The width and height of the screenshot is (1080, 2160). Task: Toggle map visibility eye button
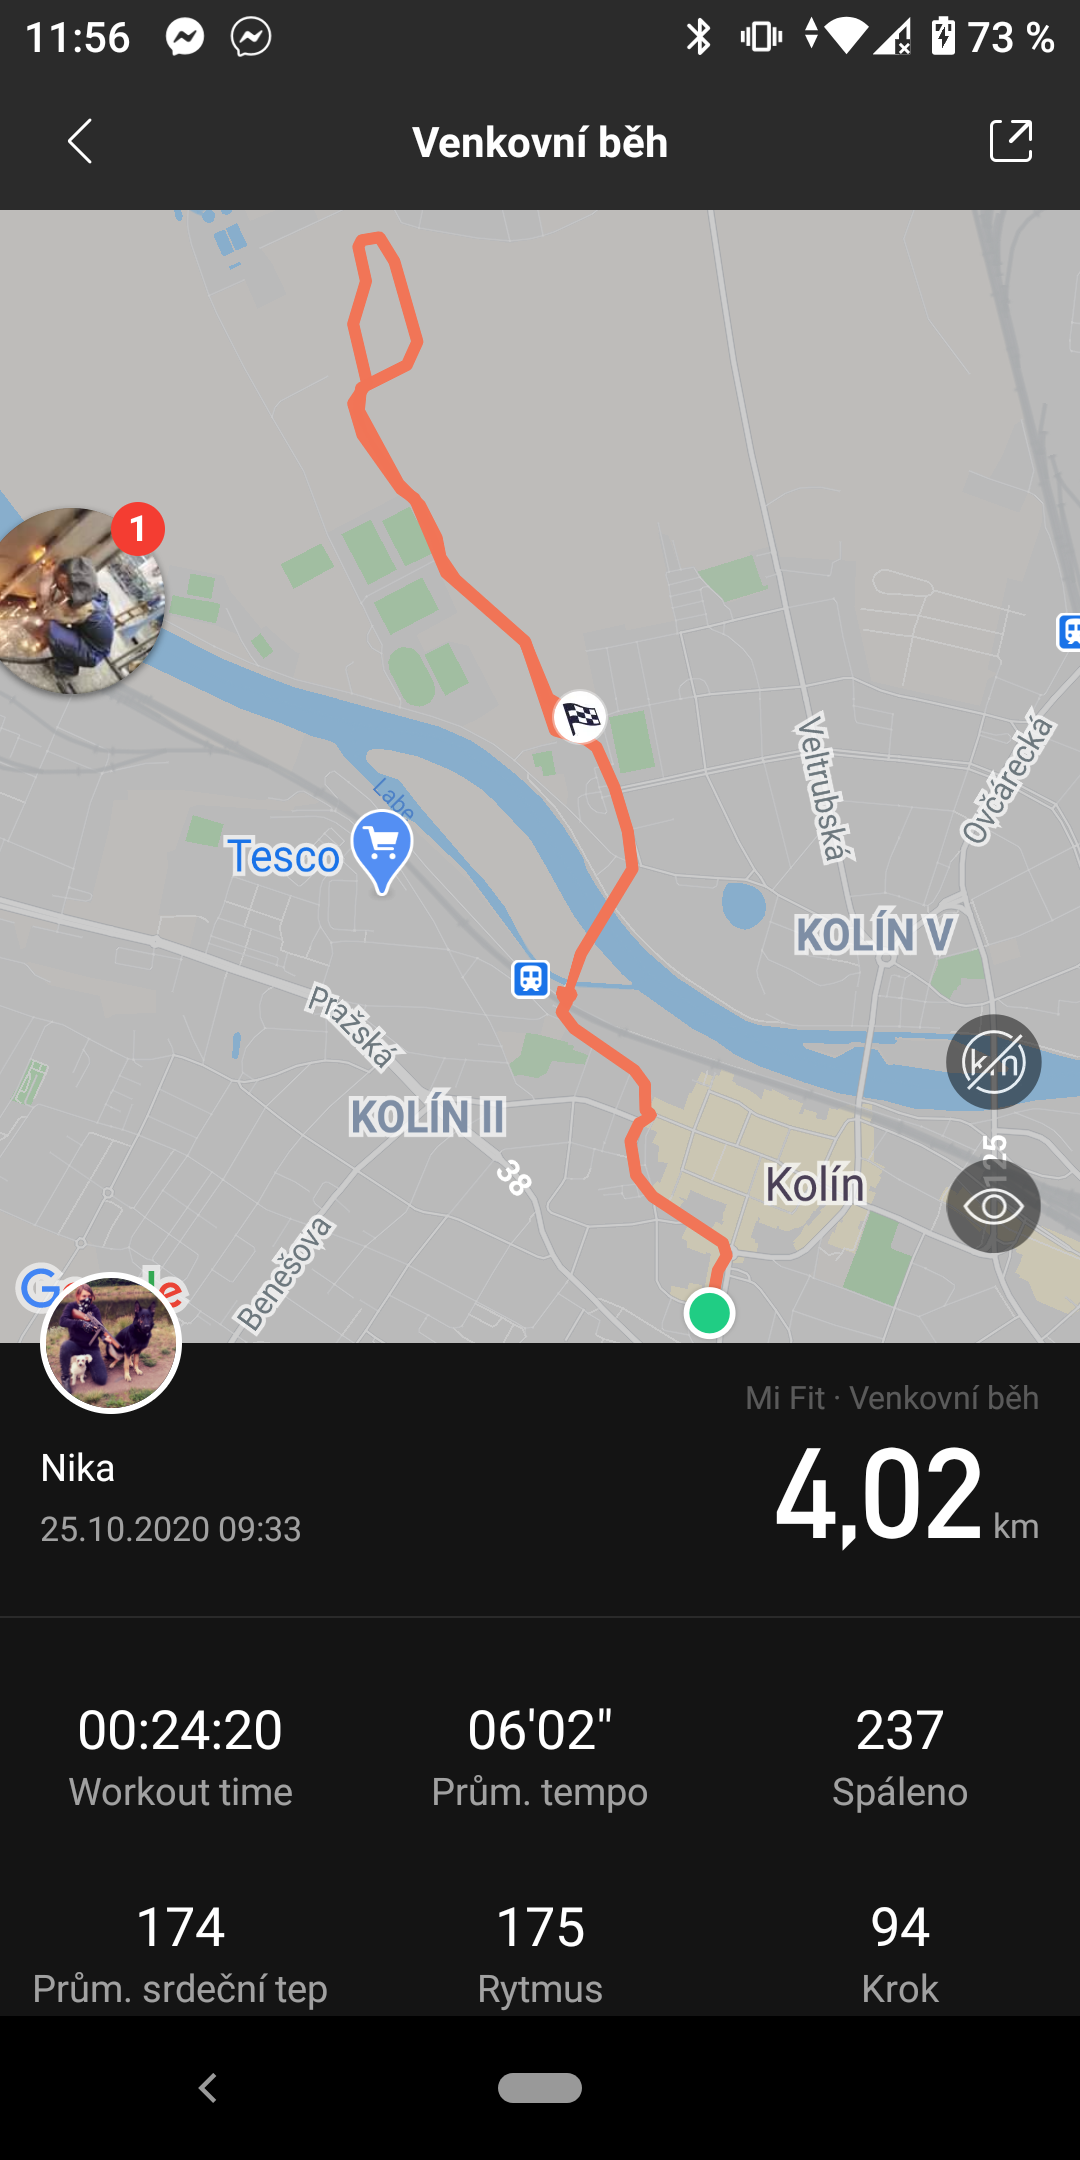(x=993, y=1206)
